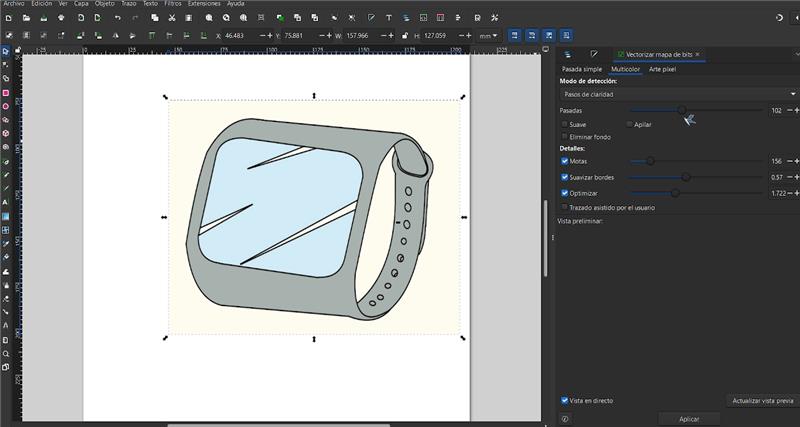Click the Suavizar bordes slider handle
This screenshot has height=427, width=800.
(x=686, y=178)
